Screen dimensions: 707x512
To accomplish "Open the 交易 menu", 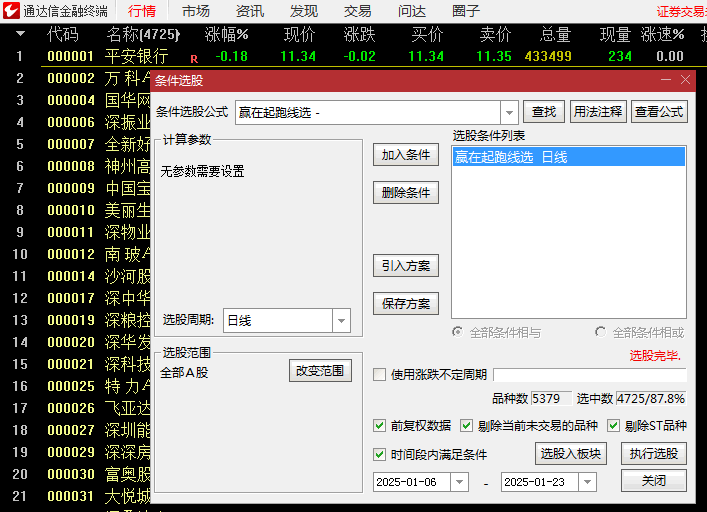I will pyautogui.click(x=358, y=11).
